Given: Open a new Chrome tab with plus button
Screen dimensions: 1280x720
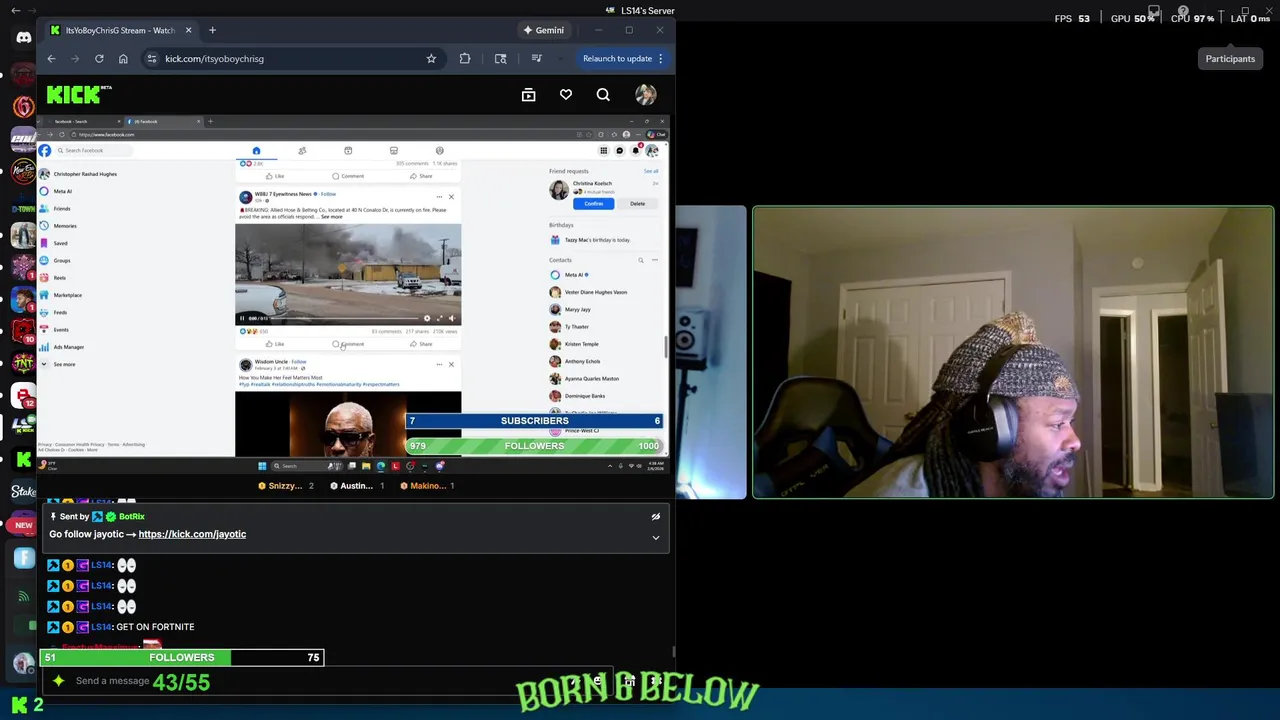Looking at the screenshot, I should click(x=212, y=30).
